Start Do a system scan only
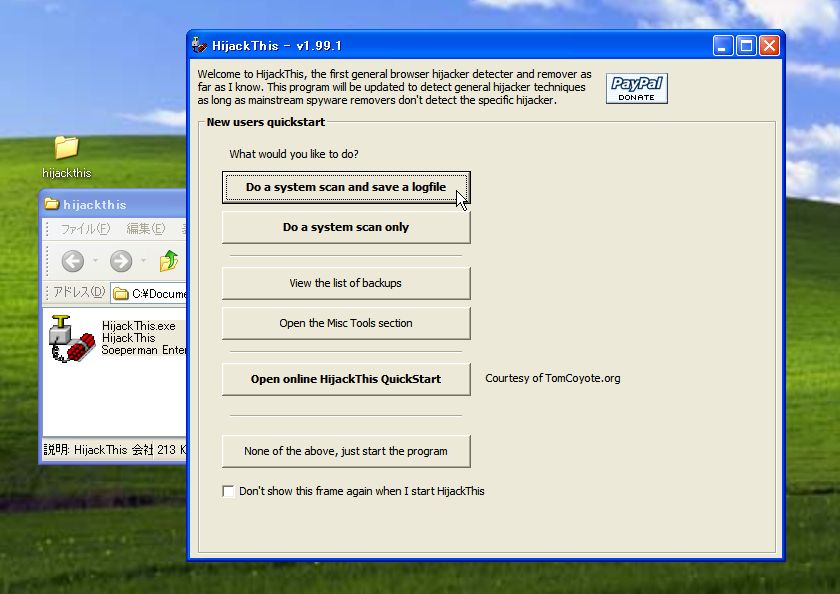840x594 pixels. (x=346, y=227)
